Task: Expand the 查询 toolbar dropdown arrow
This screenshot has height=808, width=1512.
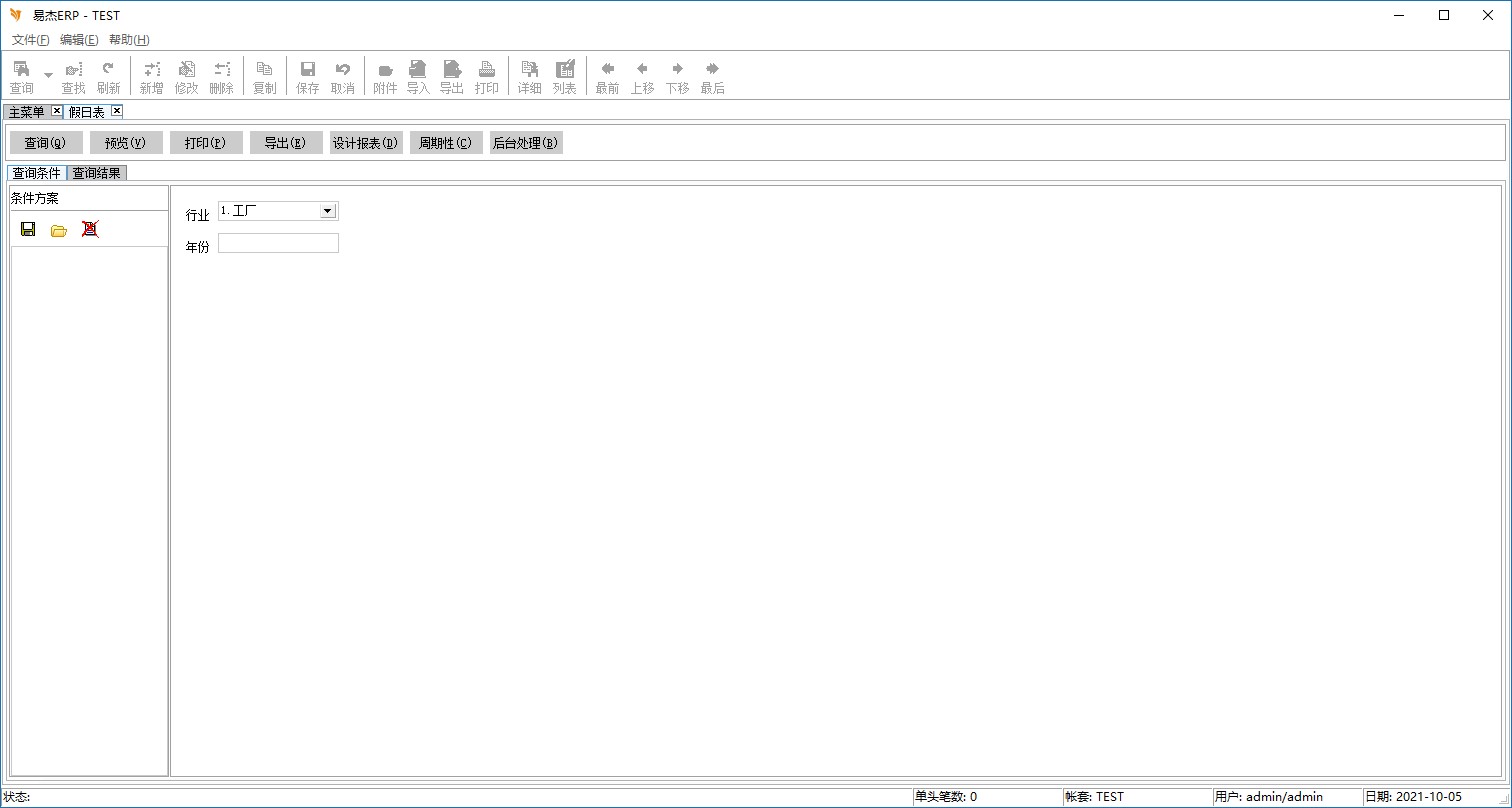Action: pos(48,75)
